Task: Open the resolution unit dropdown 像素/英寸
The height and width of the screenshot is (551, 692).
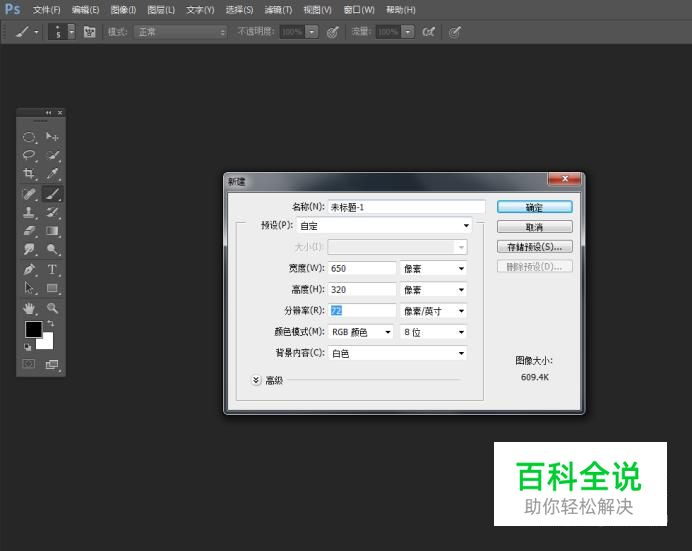Action: pos(433,311)
